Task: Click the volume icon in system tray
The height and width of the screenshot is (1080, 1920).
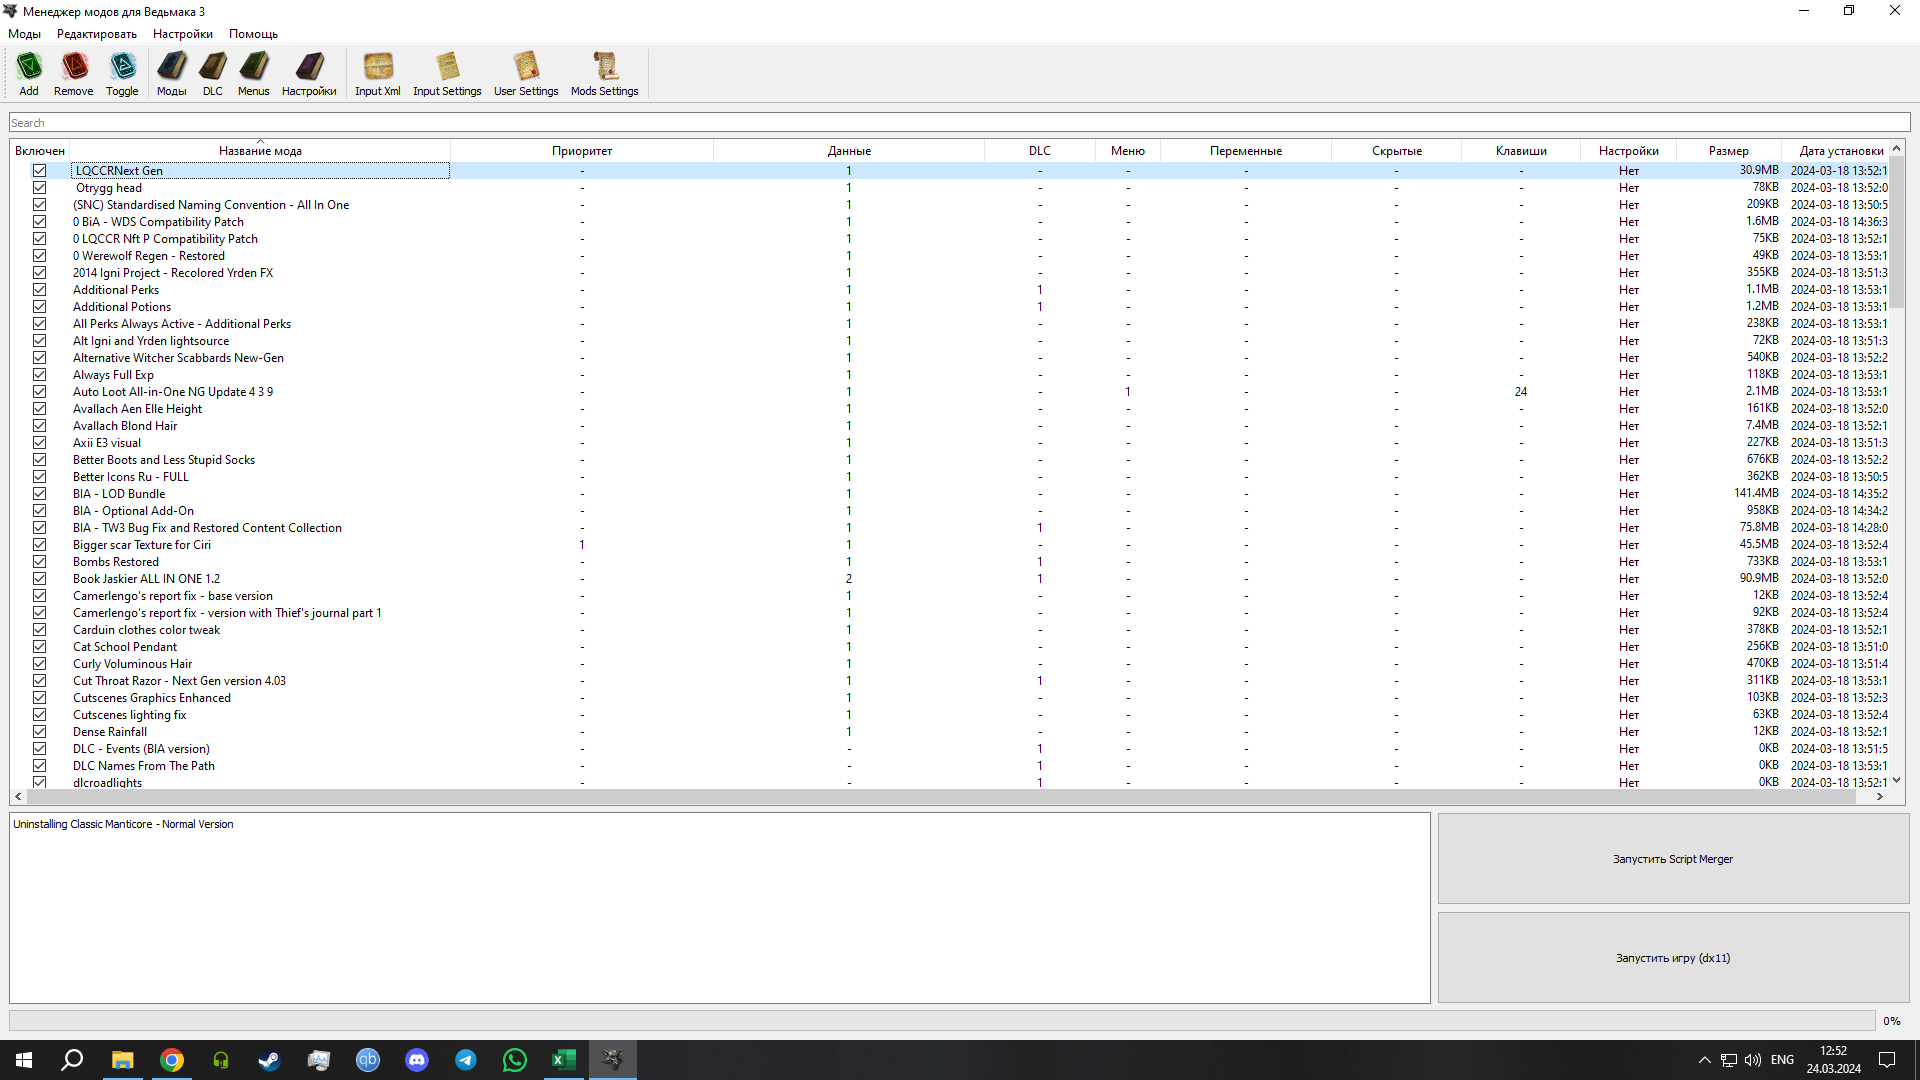Action: pos(1753,1060)
